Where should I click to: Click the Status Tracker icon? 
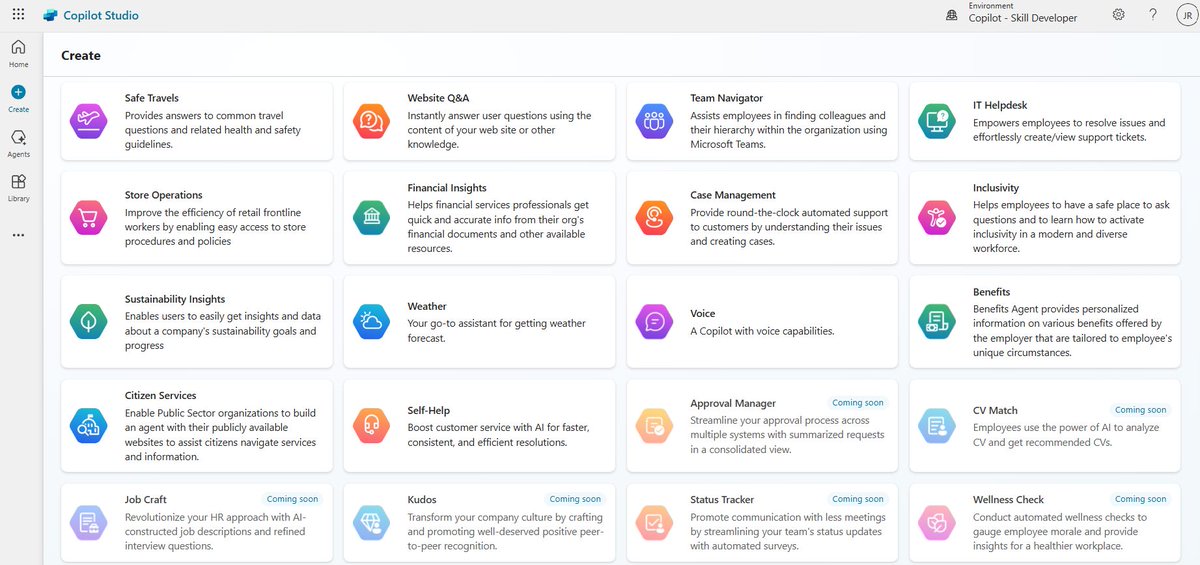(654, 522)
